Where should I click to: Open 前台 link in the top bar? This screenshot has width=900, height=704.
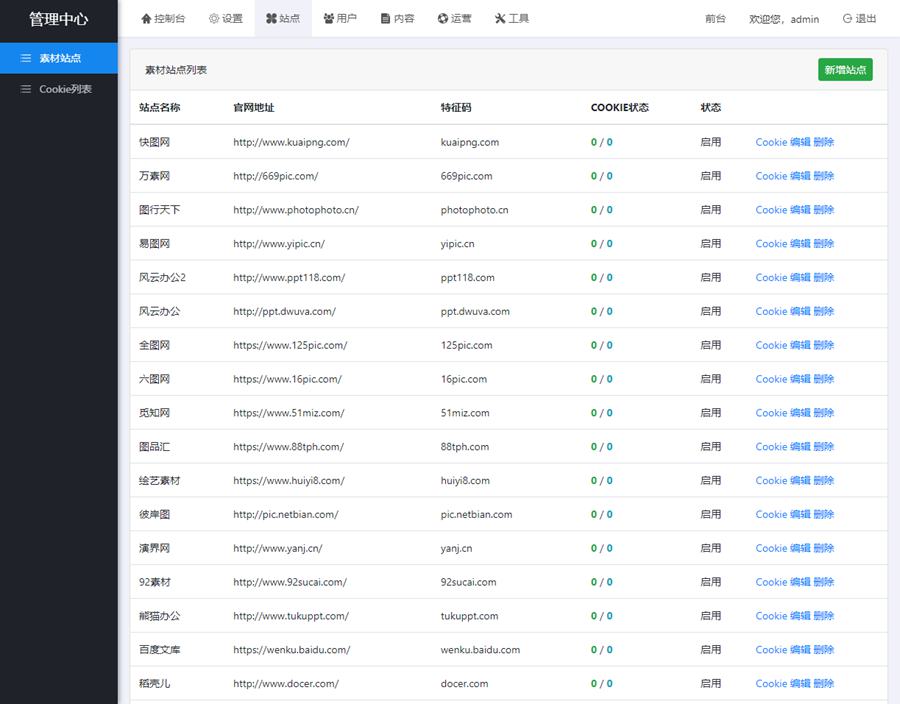point(716,19)
